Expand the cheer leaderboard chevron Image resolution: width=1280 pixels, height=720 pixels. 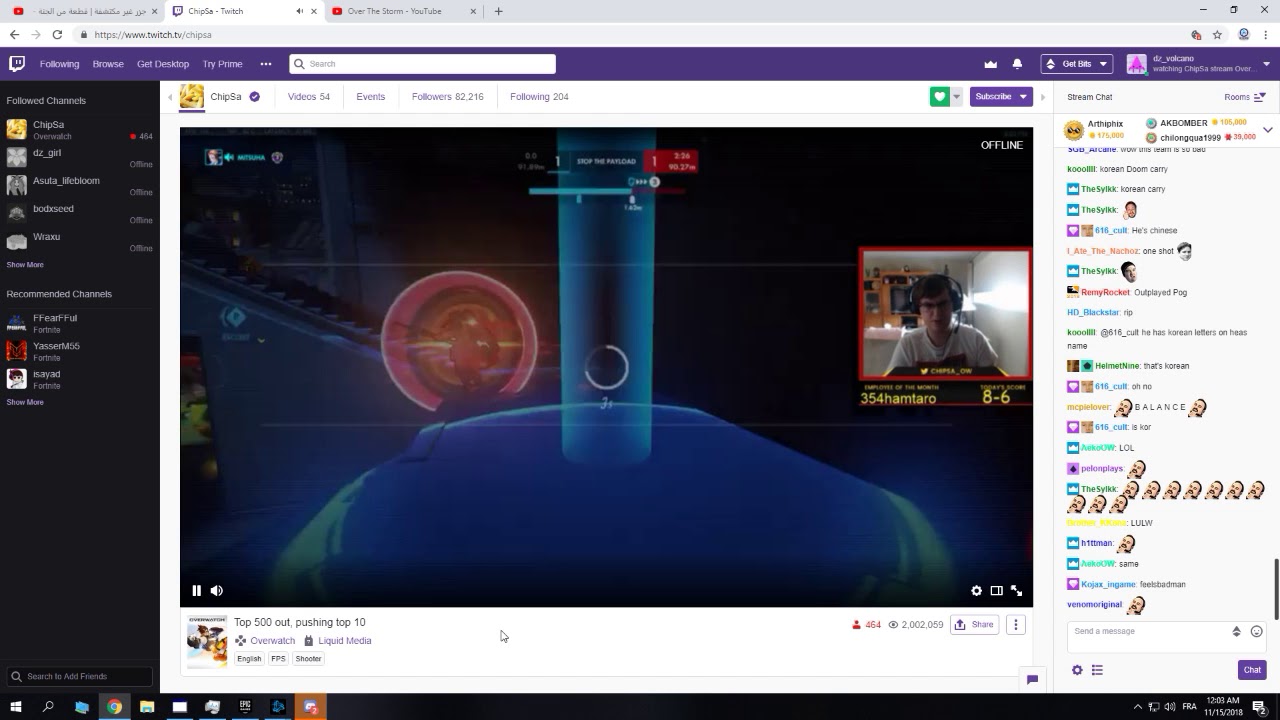click(1268, 130)
